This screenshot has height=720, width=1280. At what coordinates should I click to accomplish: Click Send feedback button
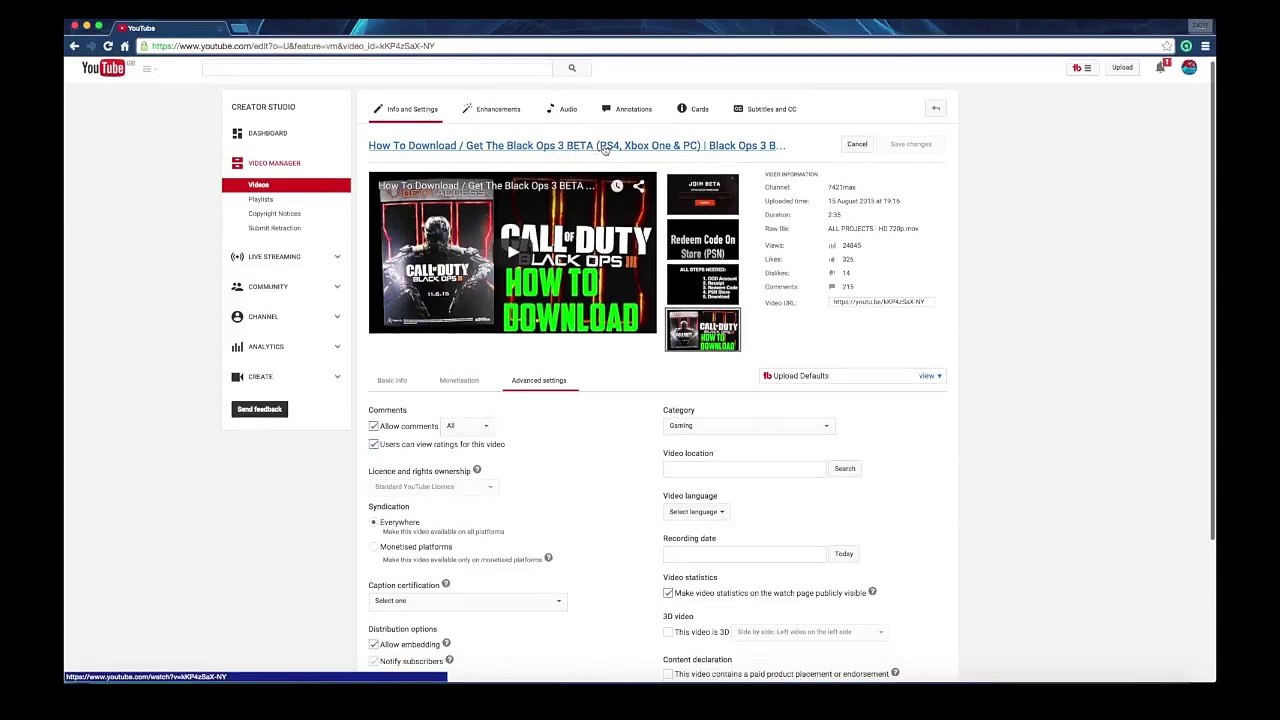[260, 409]
